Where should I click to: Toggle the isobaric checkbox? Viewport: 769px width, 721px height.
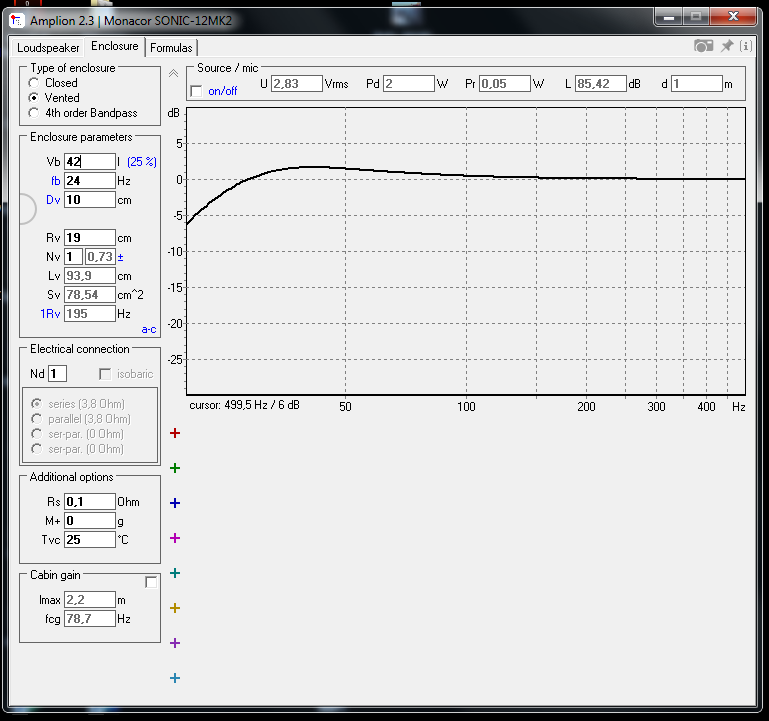click(105, 374)
